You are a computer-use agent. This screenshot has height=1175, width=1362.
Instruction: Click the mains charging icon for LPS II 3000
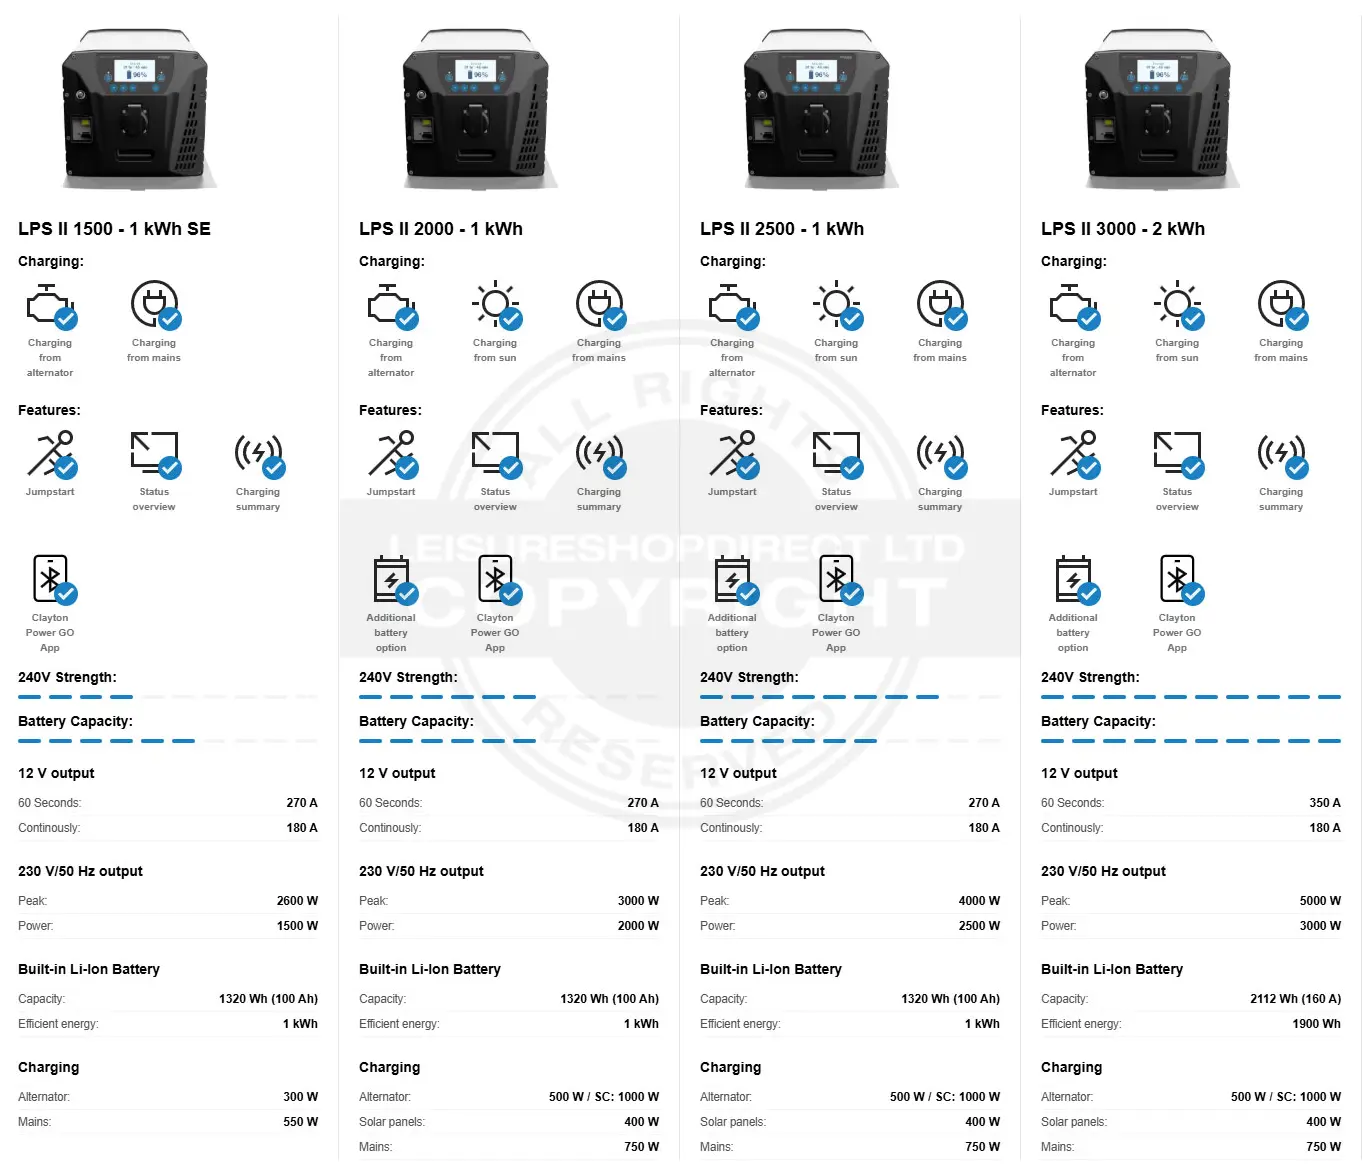click(1281, 305)
